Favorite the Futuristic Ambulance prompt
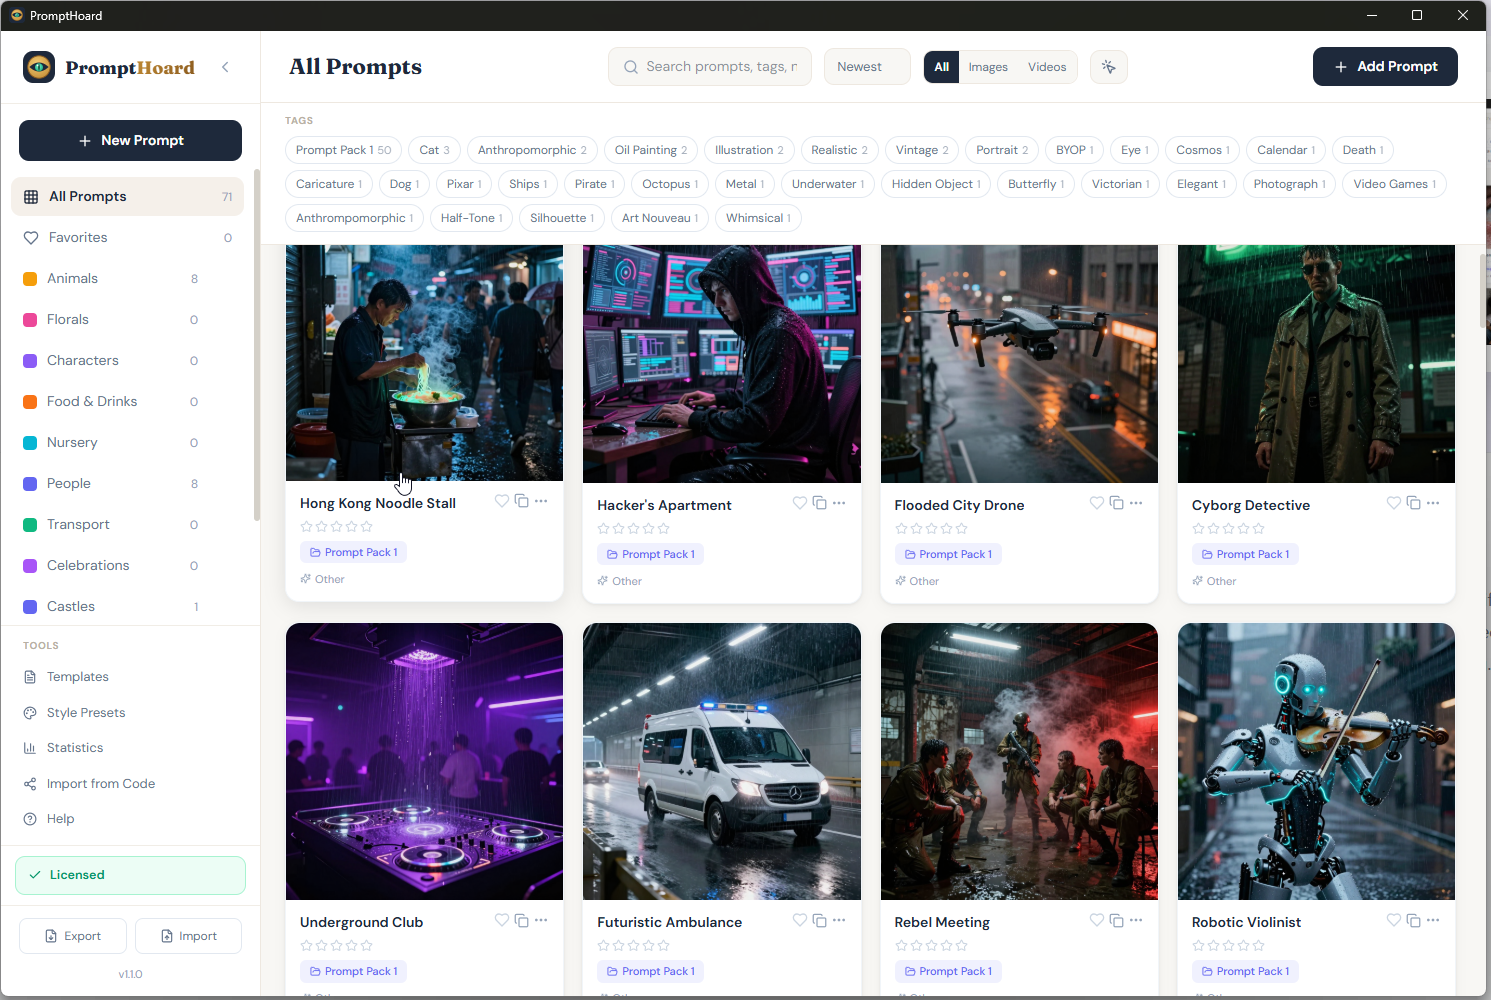 pos(800,920)
